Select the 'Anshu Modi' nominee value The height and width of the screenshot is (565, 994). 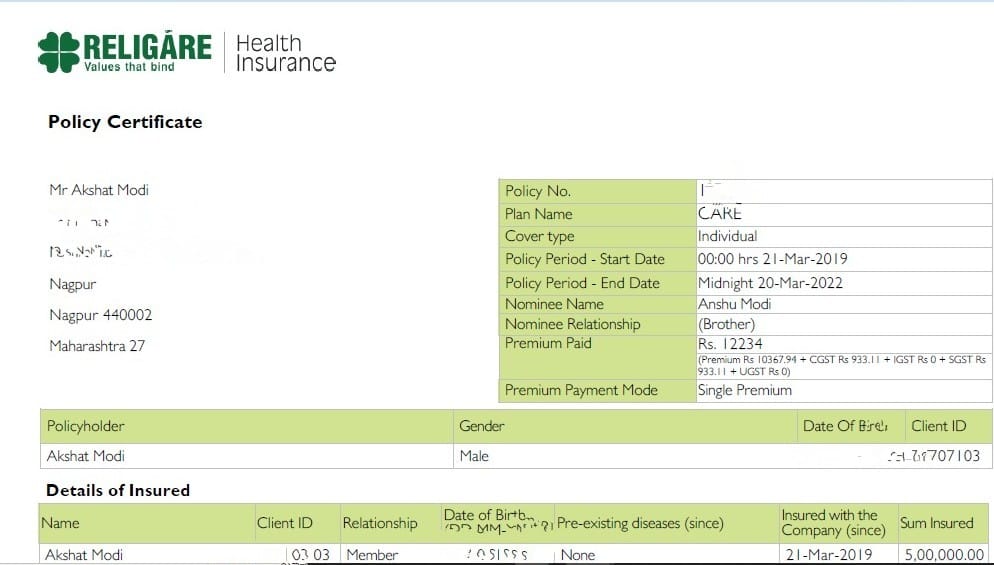734,304
